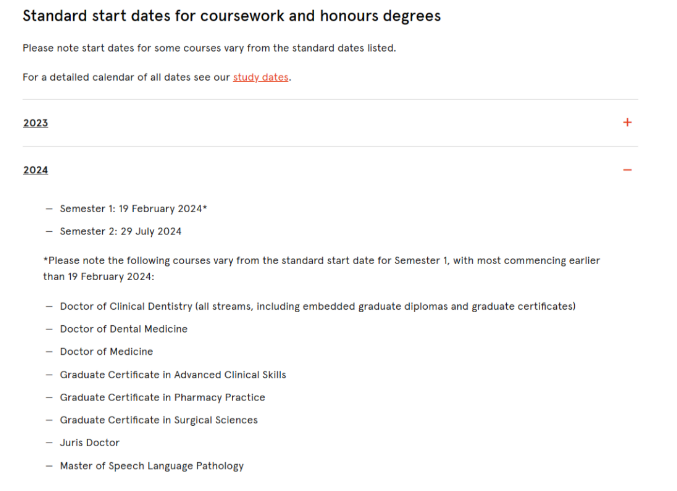Viewport: 677px width, 491px height.
Task: Click the 2023 accordion heading
Action: click(35, 123)
